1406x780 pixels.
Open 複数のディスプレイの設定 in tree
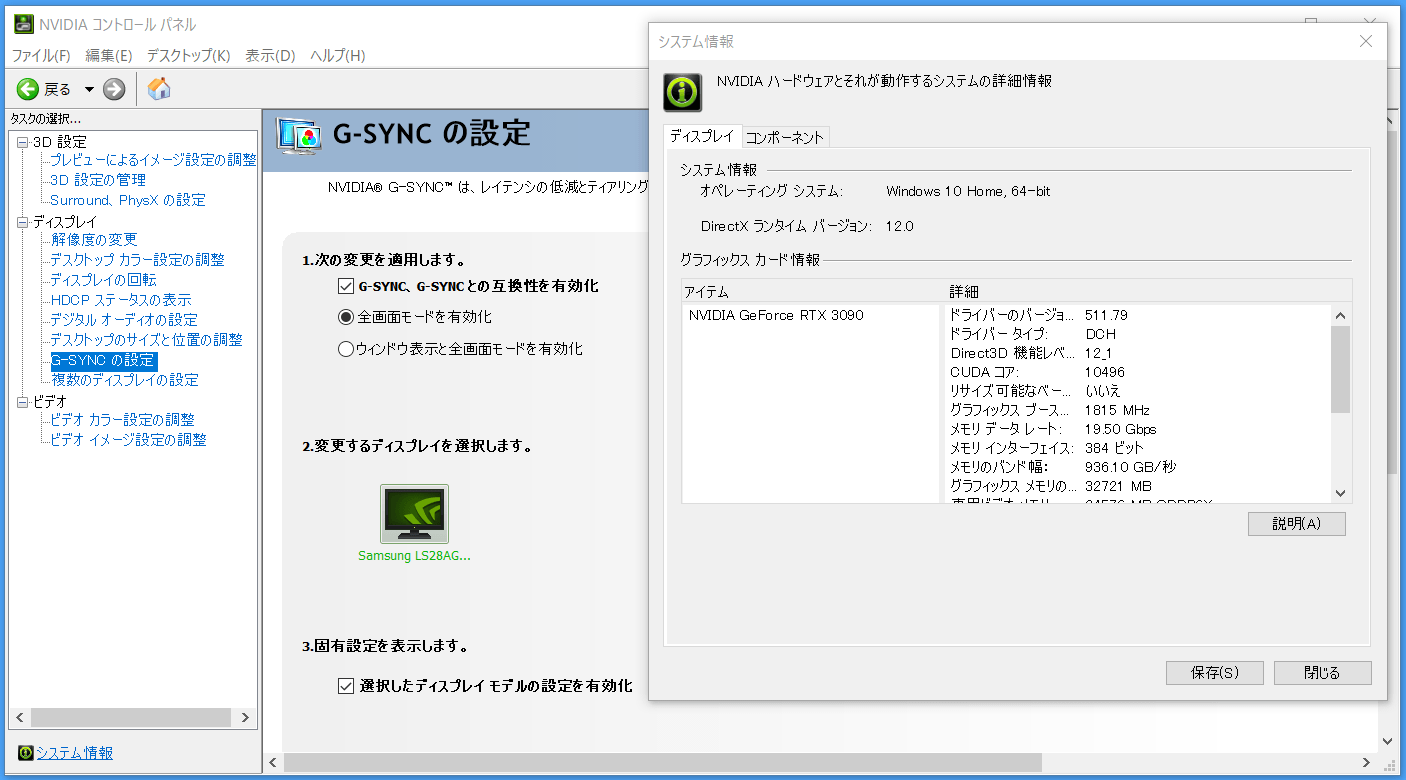[x=125, y=380]
